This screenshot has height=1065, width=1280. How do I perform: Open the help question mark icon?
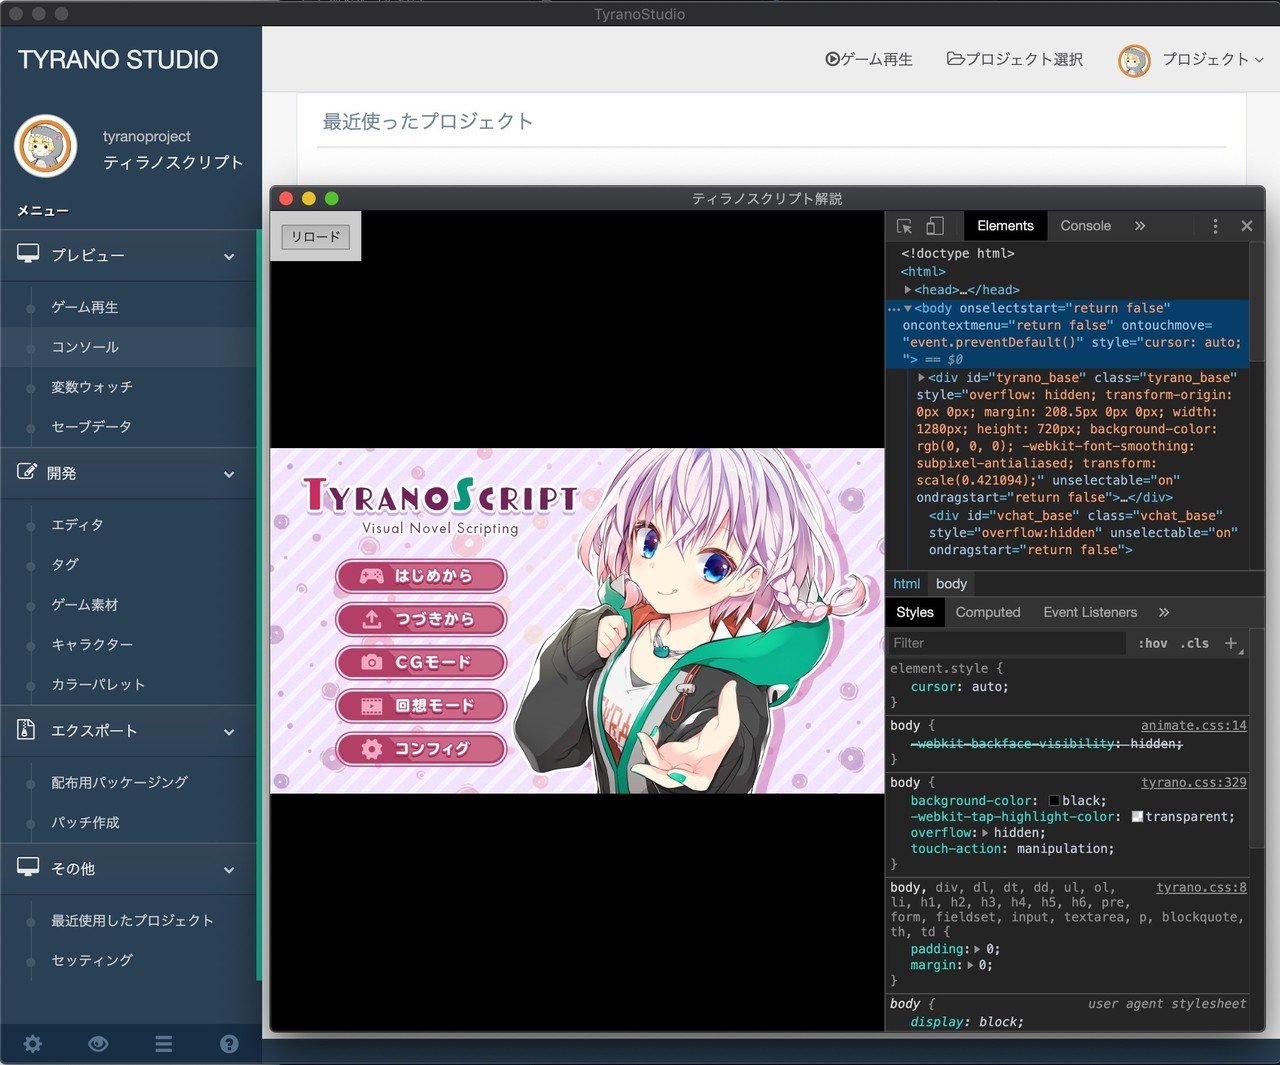pos(229,1044)
